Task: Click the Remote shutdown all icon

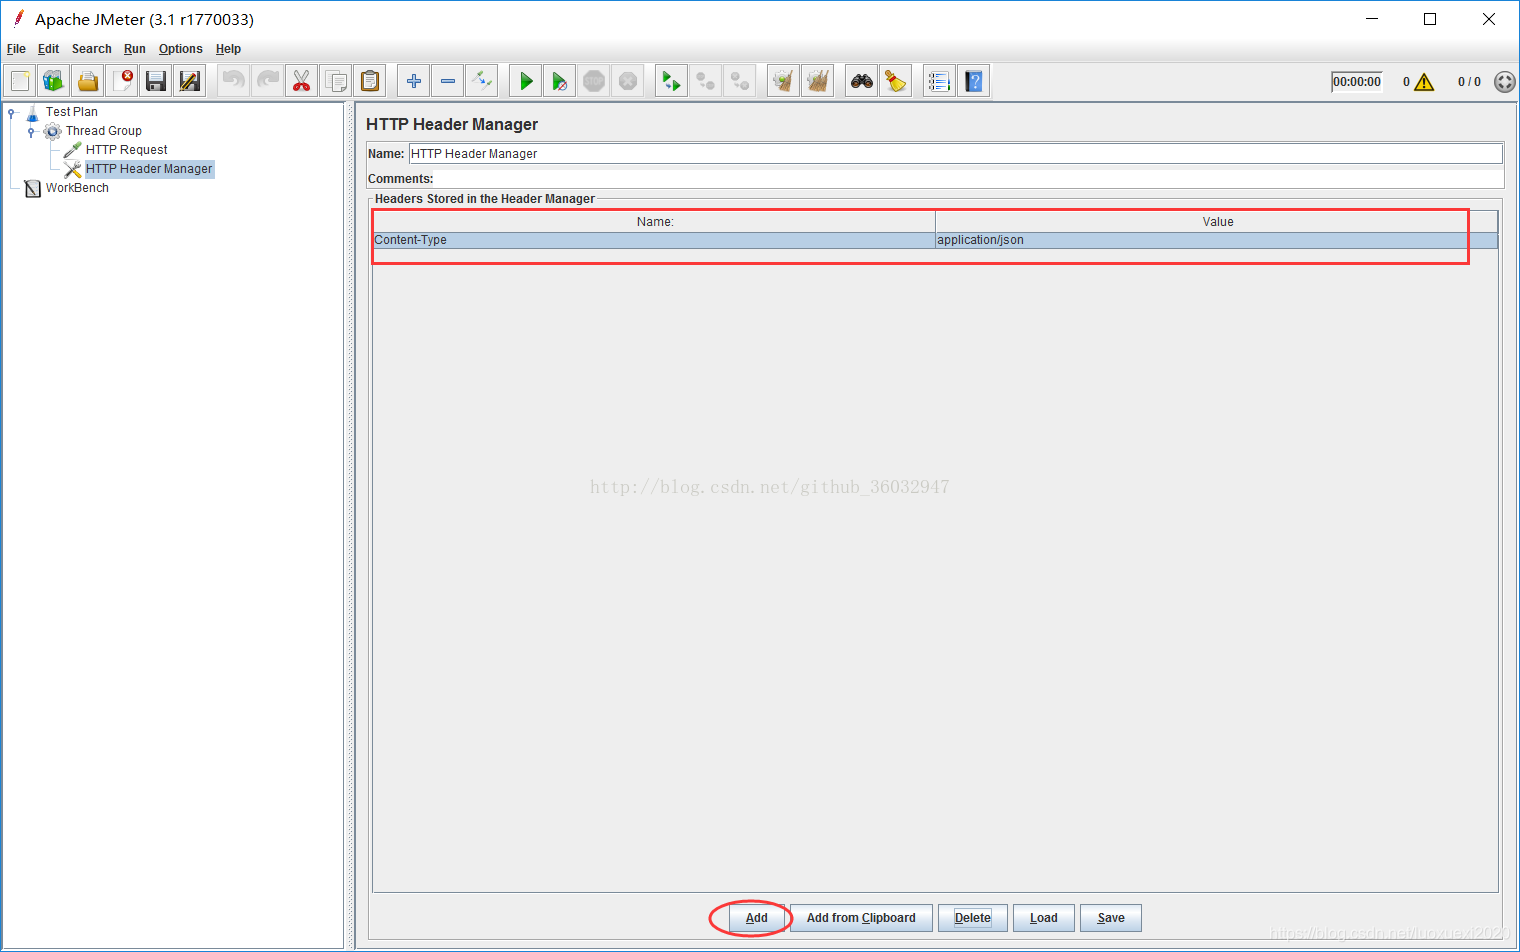Action: tap(740, 81)
